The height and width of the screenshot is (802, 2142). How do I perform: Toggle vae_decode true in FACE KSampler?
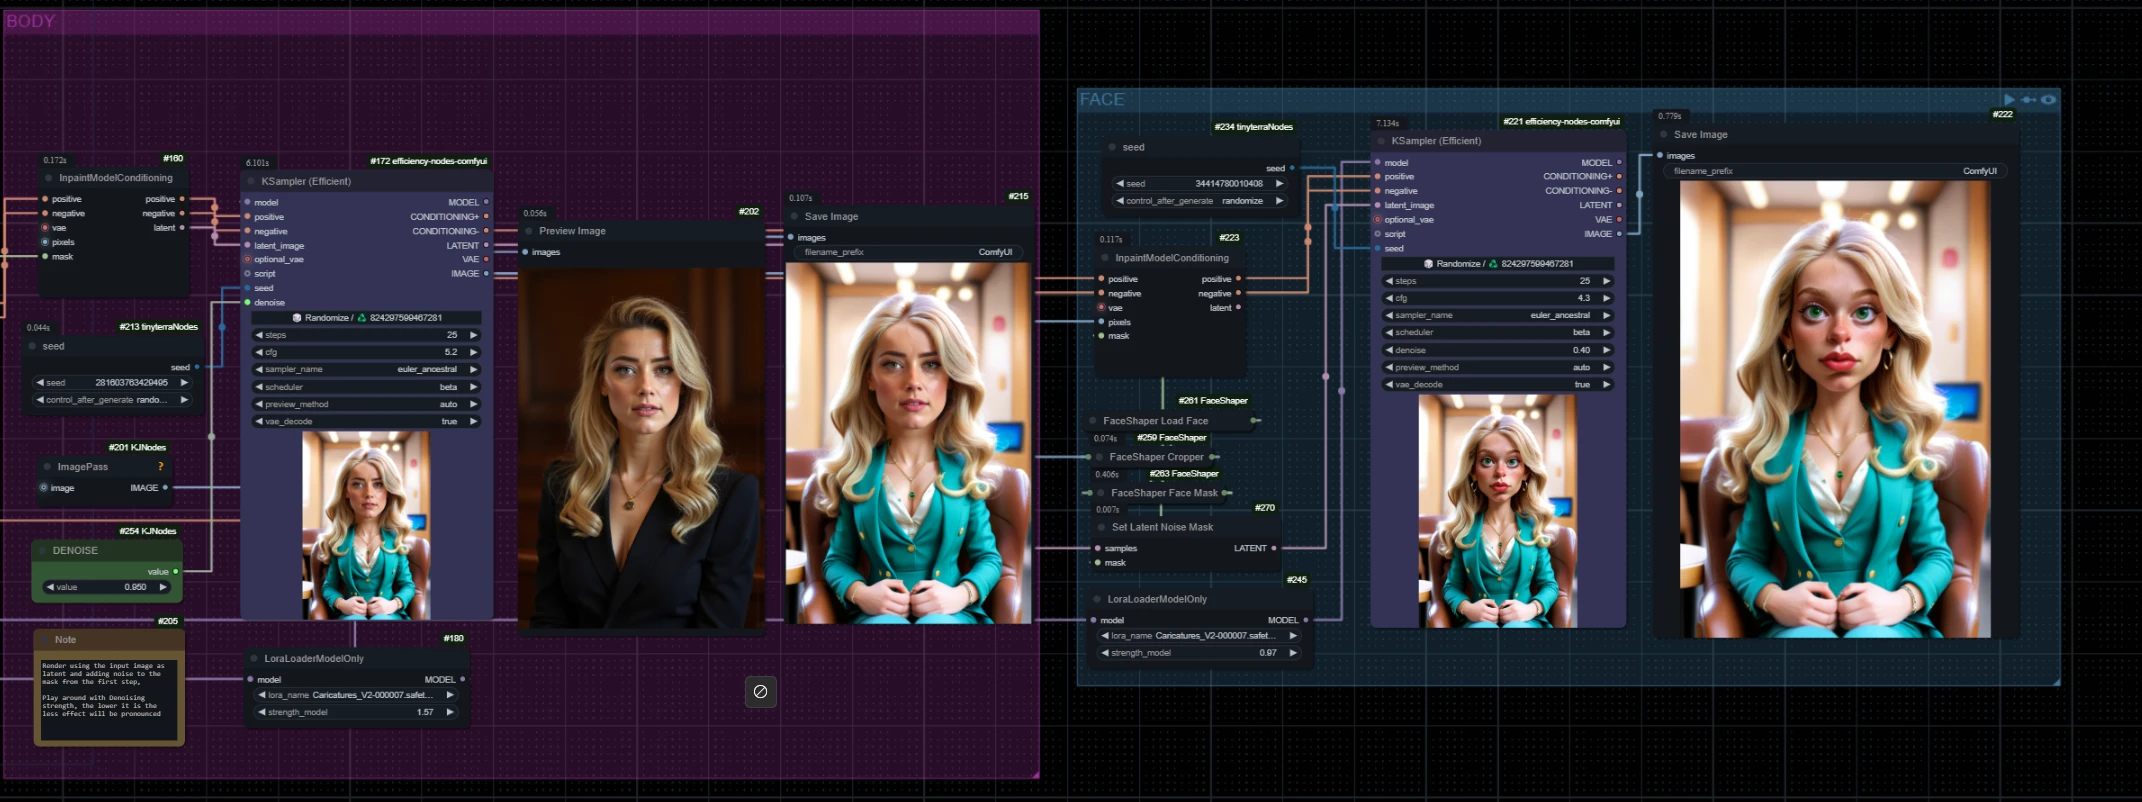point(1497,385)
